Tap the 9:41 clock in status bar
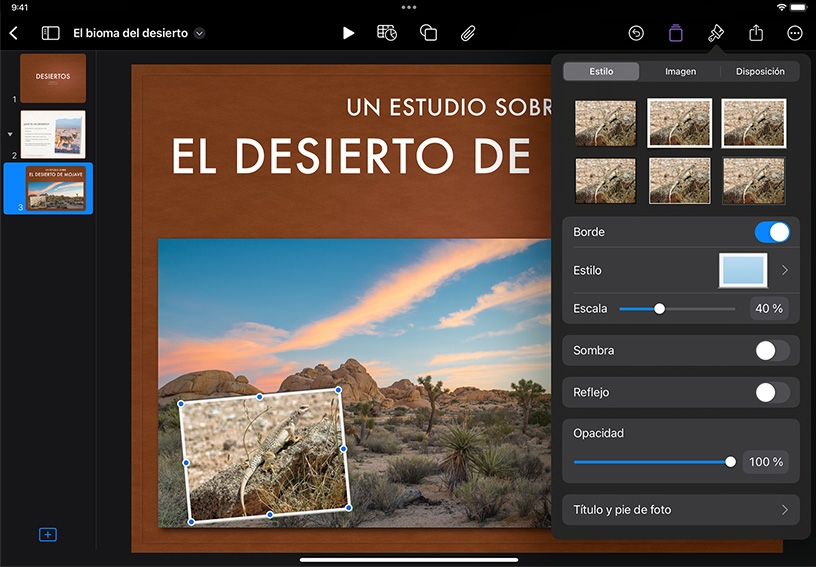The width and height of the screenshot is (816, 567). tap(19, 7)
